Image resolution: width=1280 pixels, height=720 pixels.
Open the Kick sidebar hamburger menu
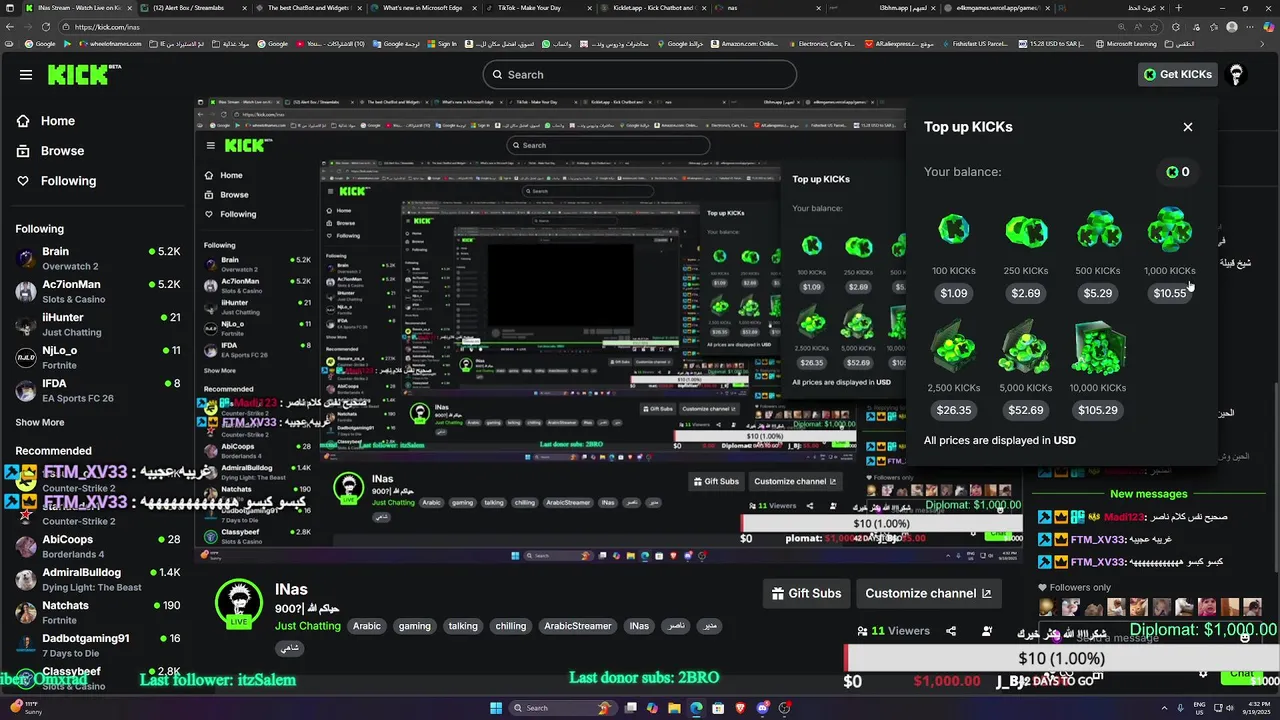(x=26, y=74)
